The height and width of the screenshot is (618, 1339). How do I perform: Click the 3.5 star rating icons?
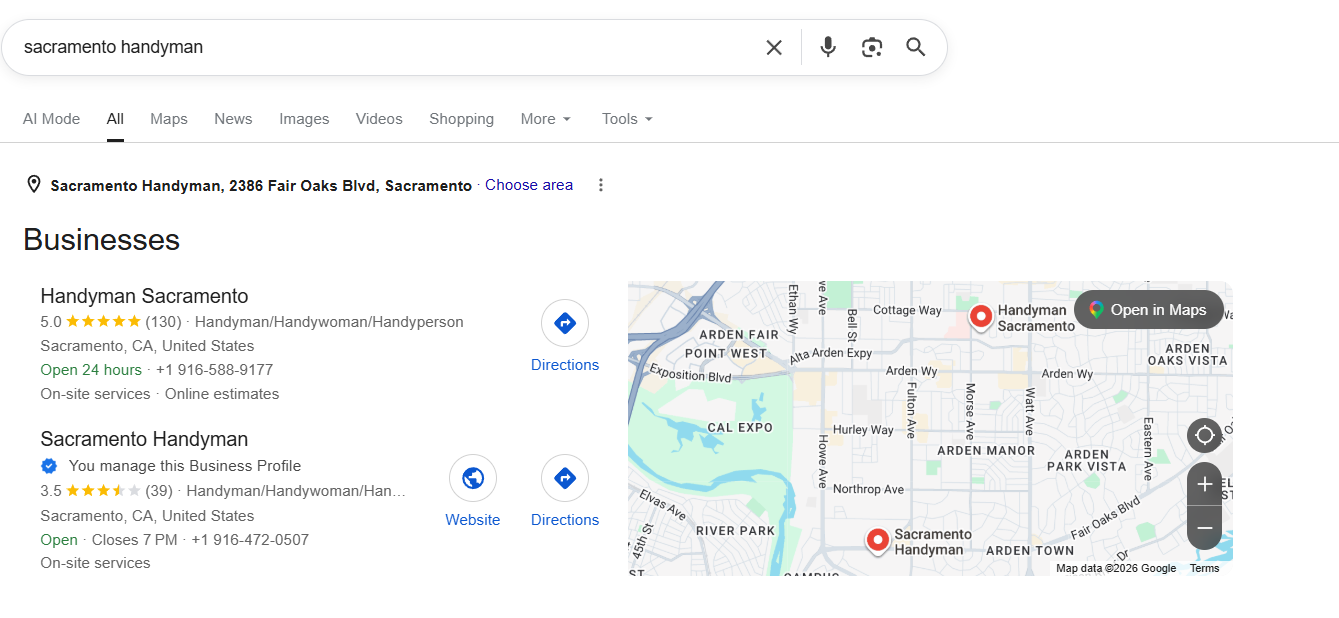coord(103,491)
